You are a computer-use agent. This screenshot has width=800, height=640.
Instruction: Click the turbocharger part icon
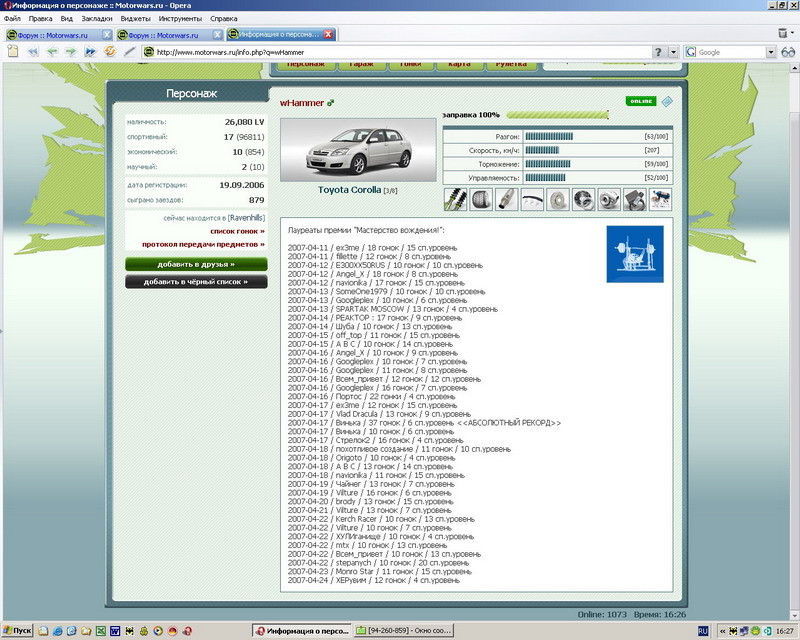609,199
